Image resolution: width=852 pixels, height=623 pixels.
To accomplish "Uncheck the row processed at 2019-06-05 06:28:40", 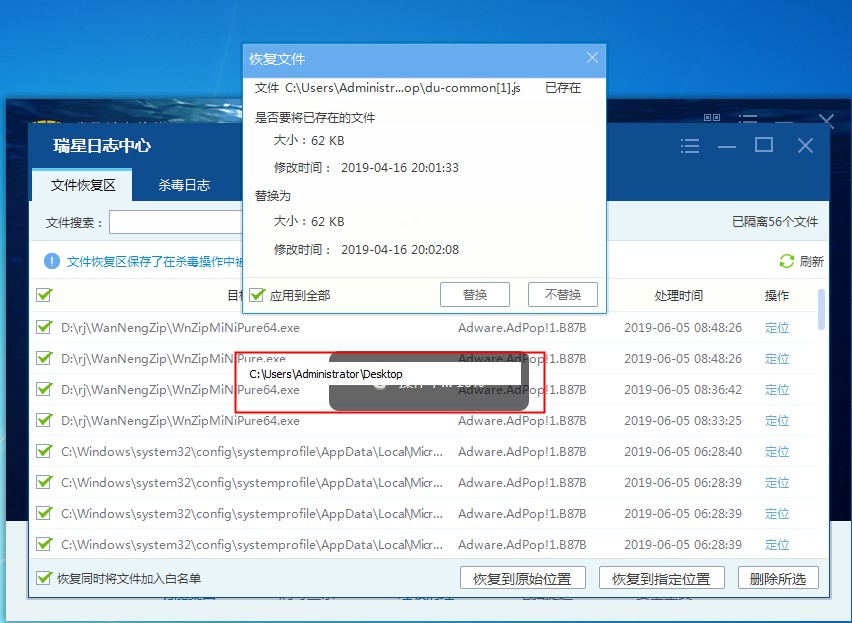I will pyautogui.click(x=44, y=451).
